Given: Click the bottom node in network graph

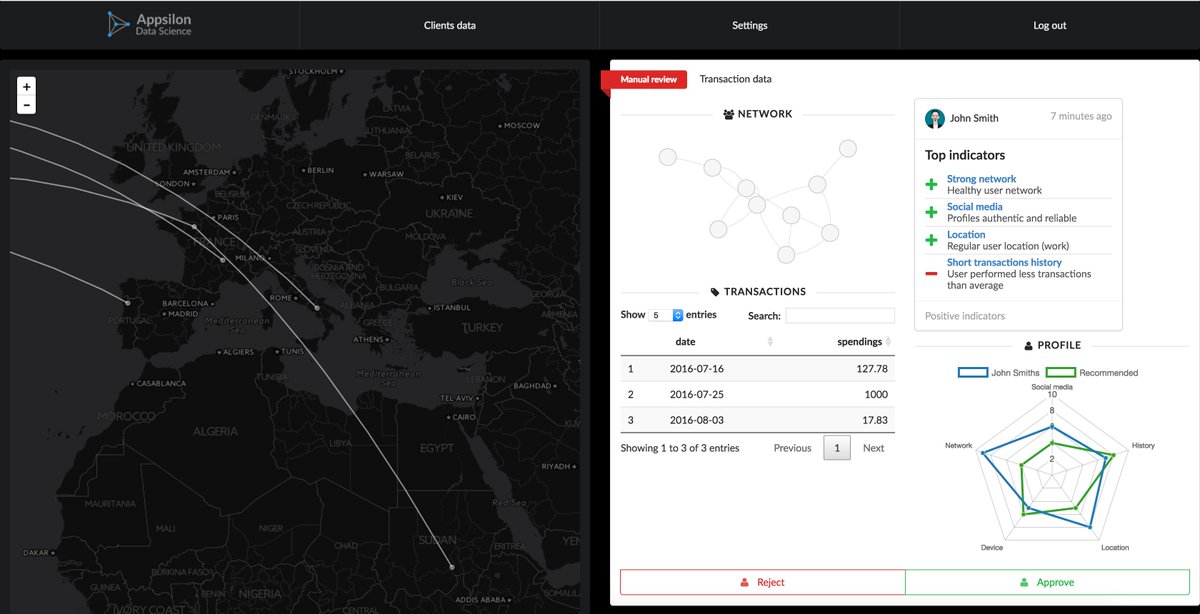Looking at the screenshot, I should 786,255.
